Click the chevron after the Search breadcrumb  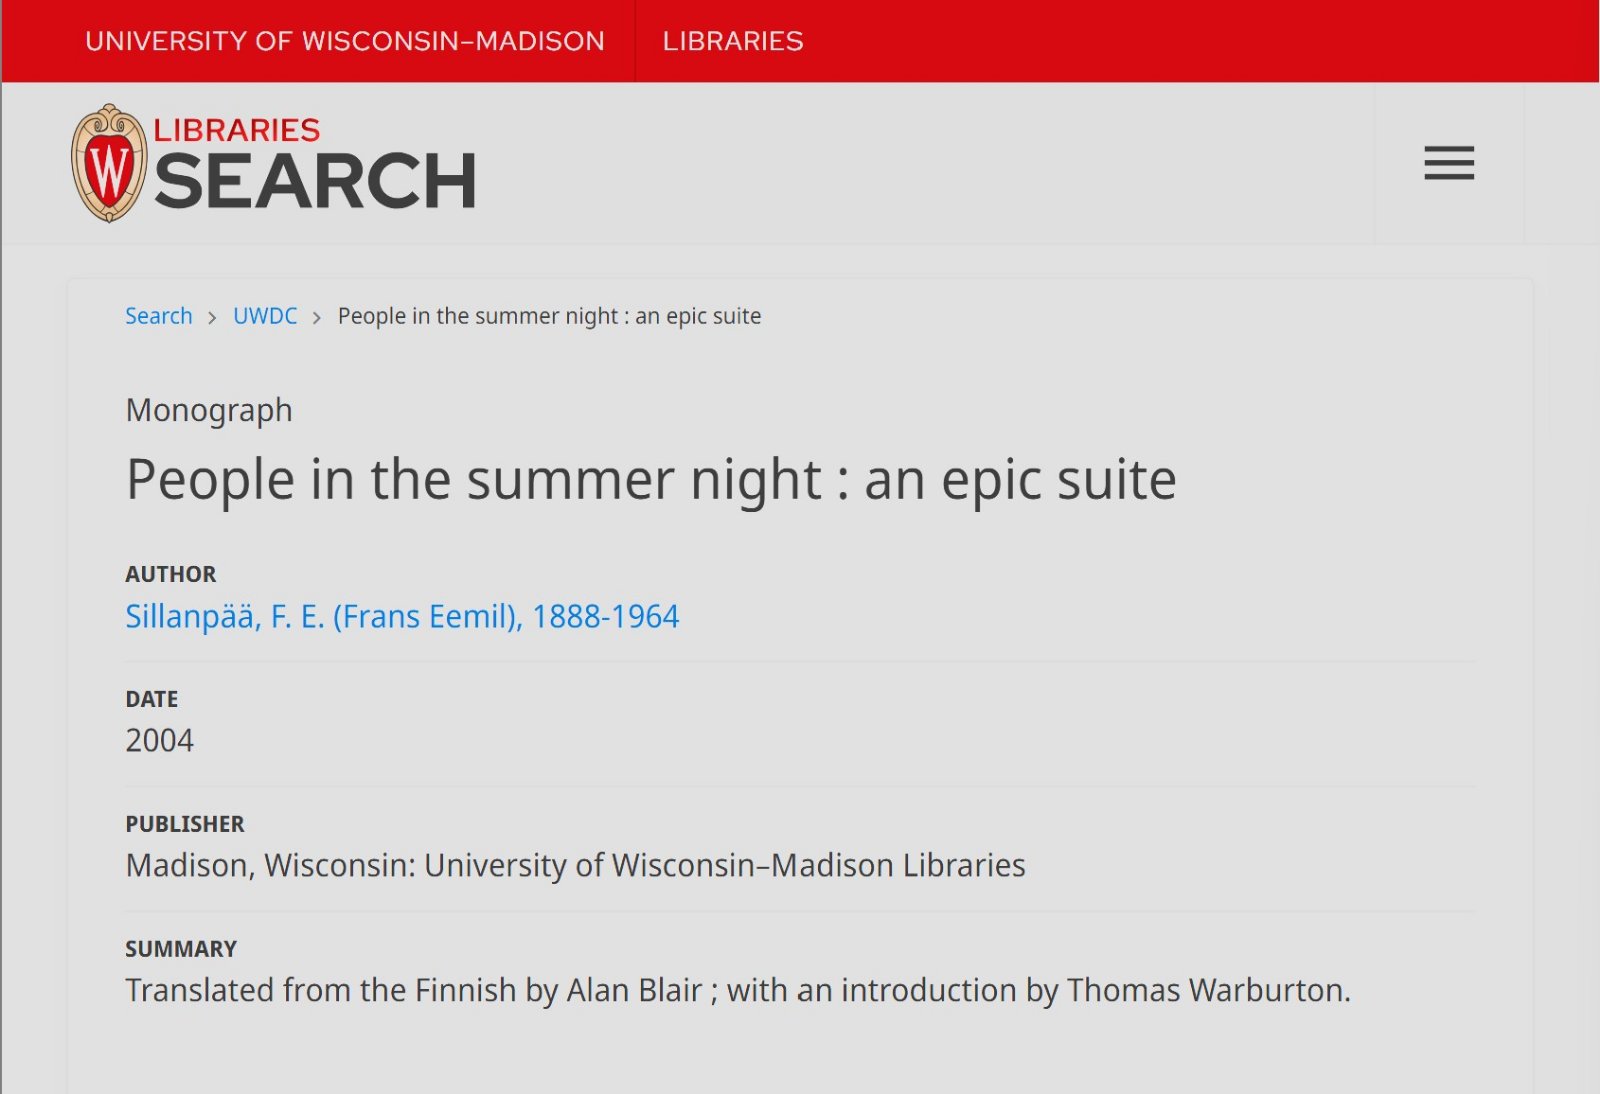pyautogui.click(x=212, y=318)
